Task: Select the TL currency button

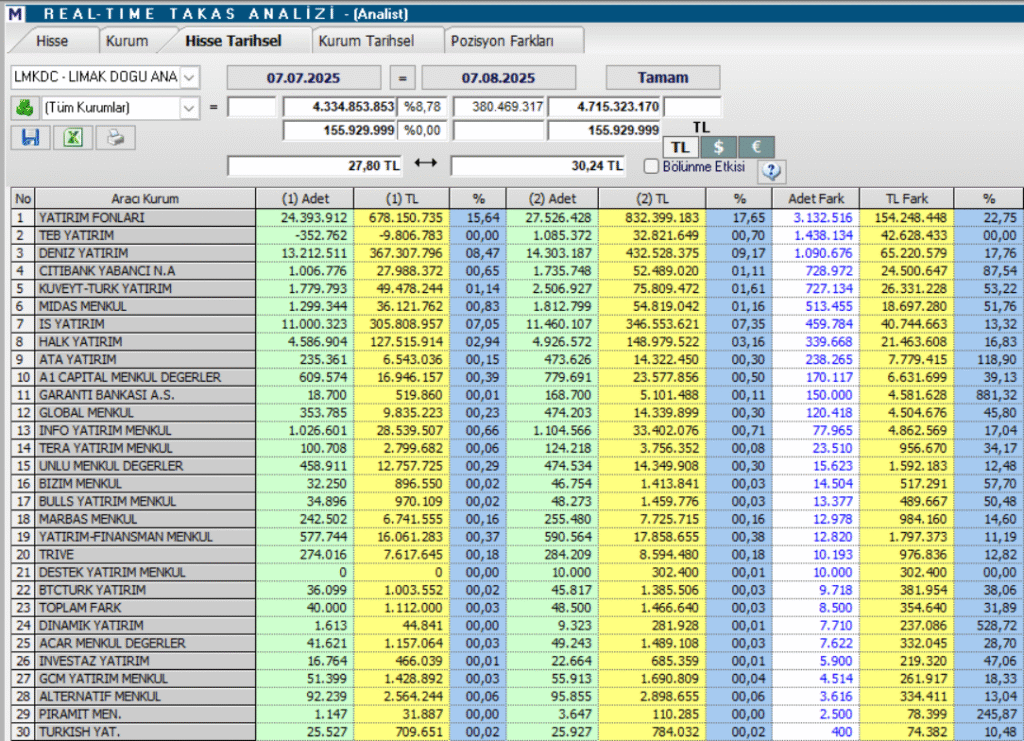Action: click(681, 146)
